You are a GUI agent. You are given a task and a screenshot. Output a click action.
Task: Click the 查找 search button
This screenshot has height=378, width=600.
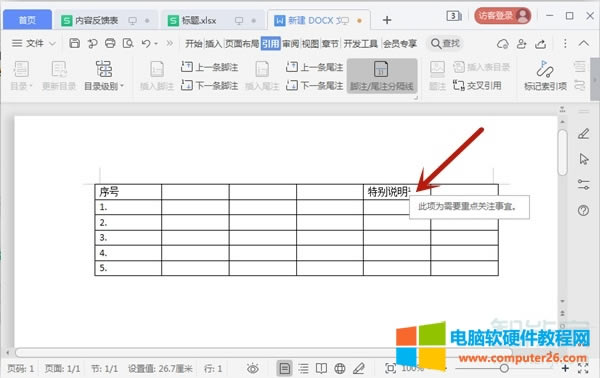pos(445,44)
